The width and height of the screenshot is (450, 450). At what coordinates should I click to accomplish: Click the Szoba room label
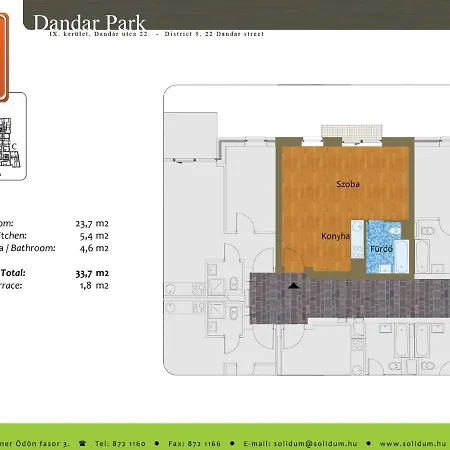pyautogui.click(x=348, y=184)
